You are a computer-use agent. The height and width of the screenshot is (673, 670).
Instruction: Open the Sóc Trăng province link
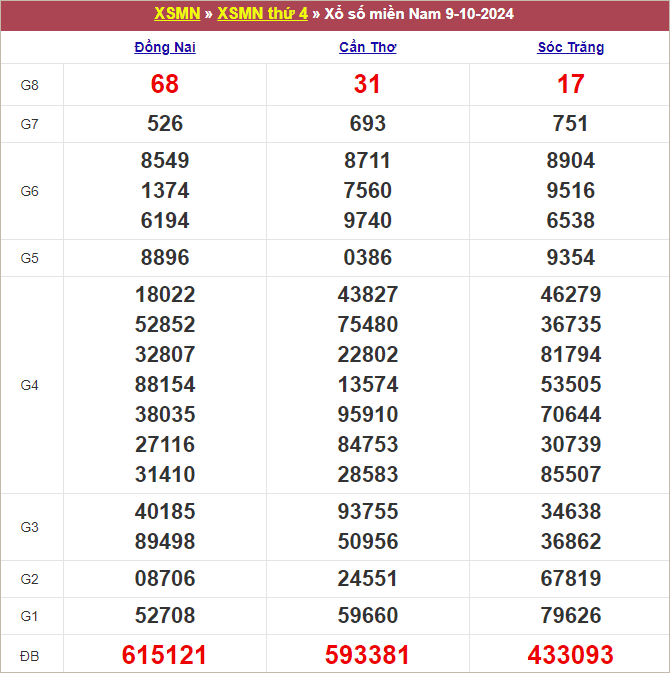(x=570, y=47)
